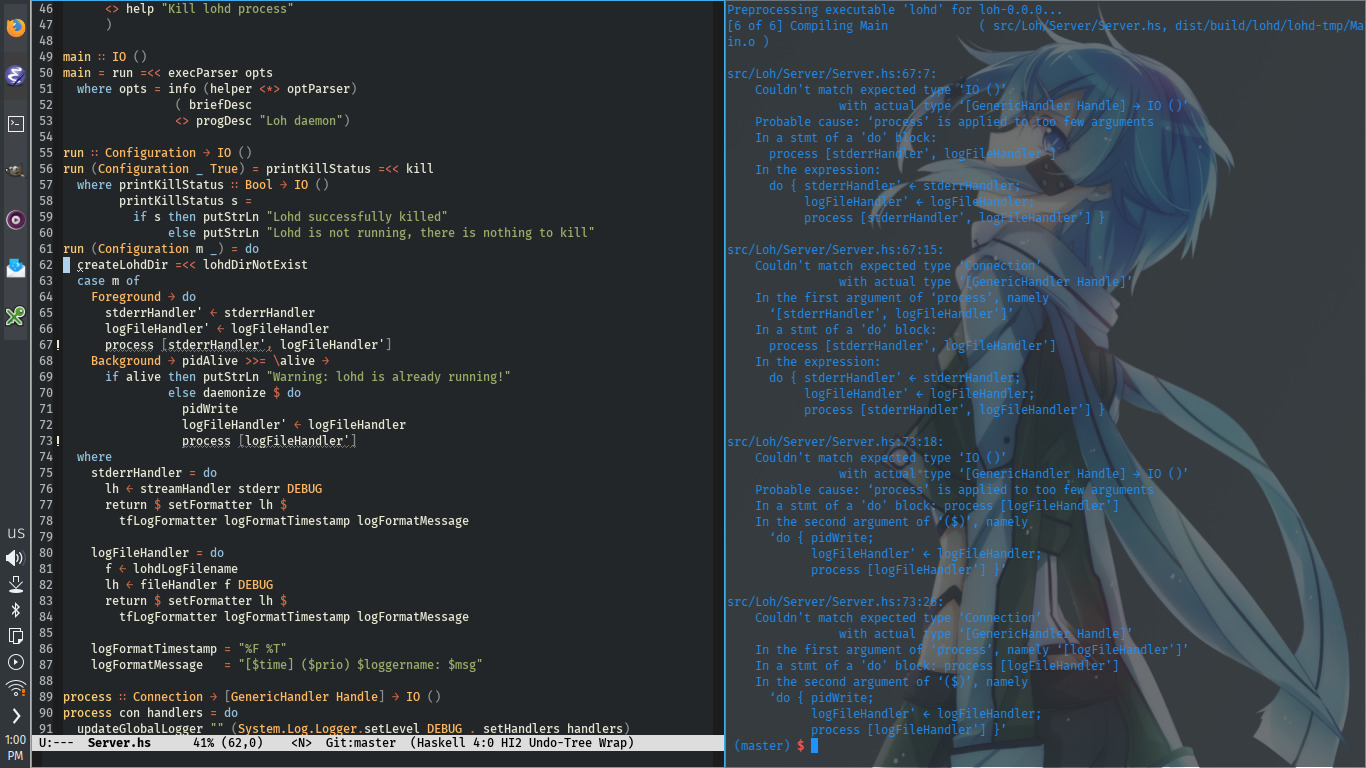The height and width of the screenshot is (768, 1366).
Task: Click the error marker at line 73
Action: coord(59,441)
